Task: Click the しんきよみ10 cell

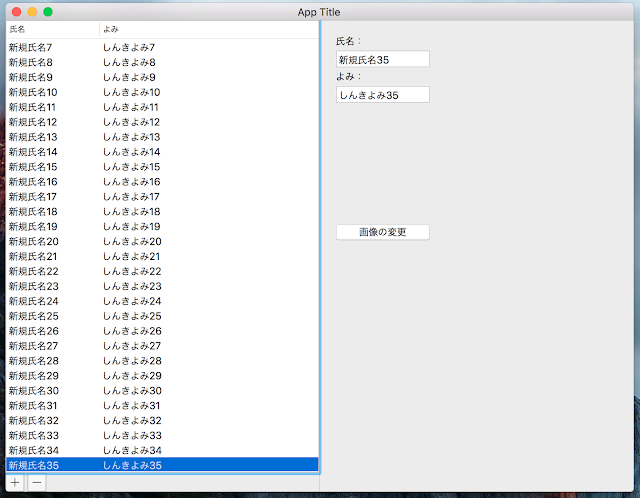Action: [x=131, y=92]
